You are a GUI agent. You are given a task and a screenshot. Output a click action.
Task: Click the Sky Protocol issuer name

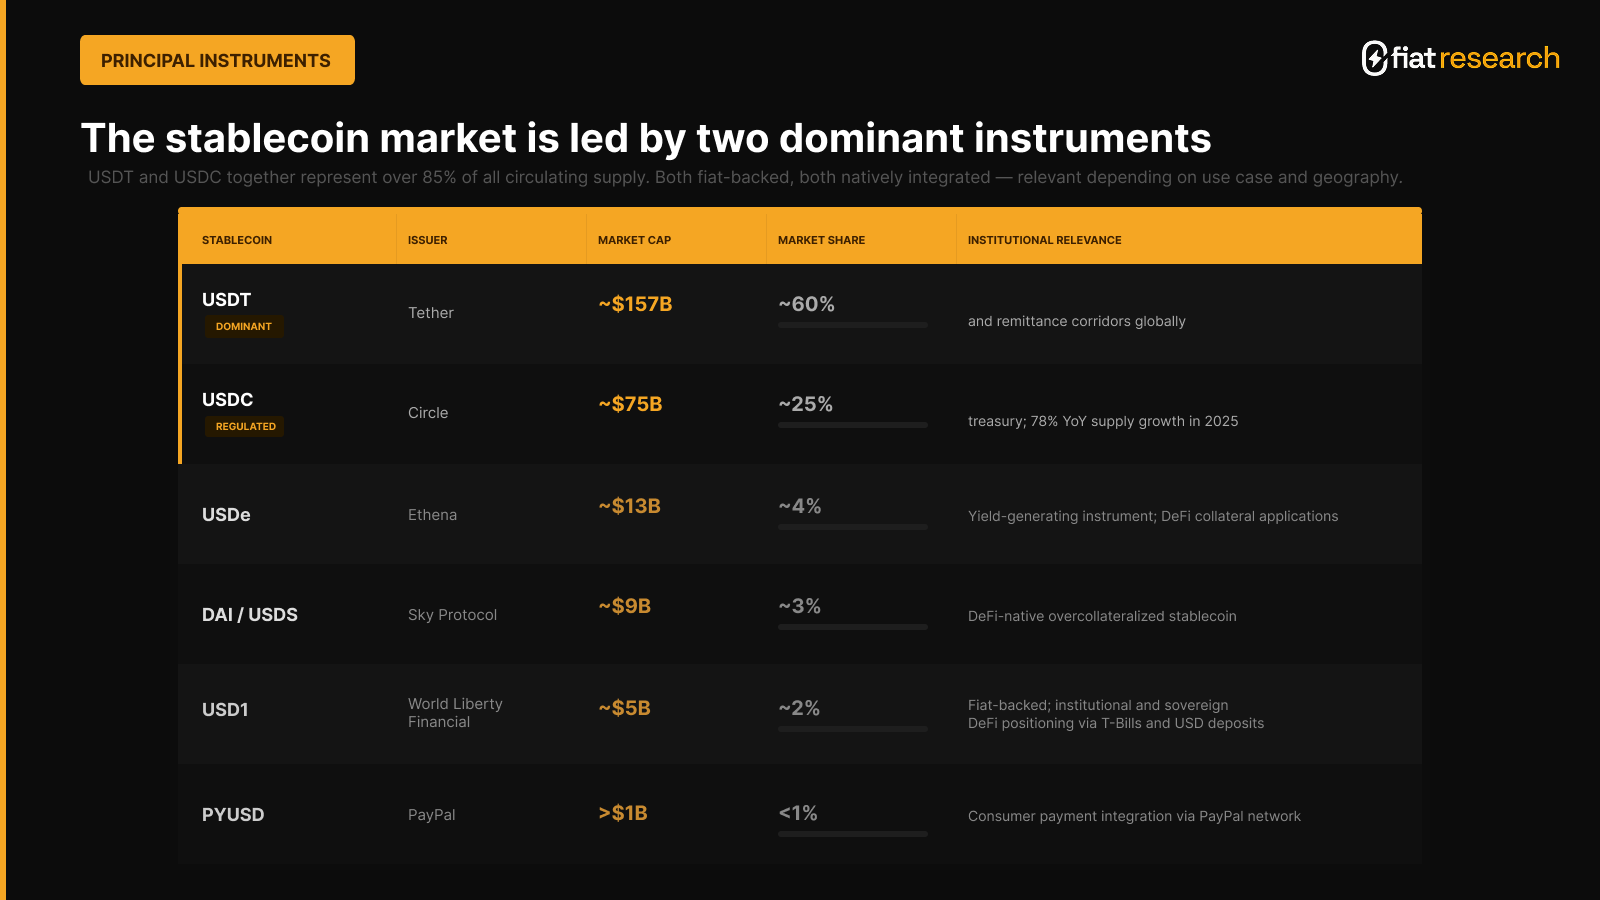452,615
